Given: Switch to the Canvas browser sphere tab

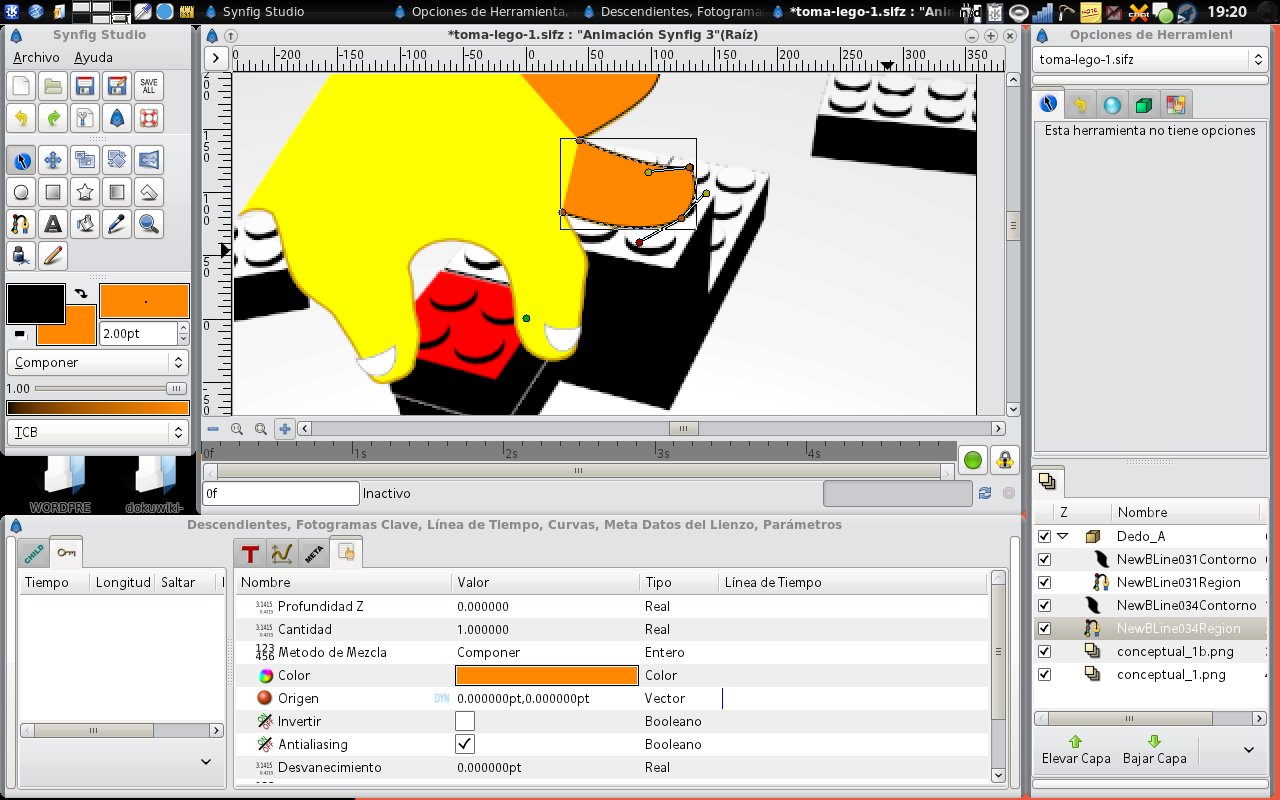Looking at the screenshot, I should 1111,104.
